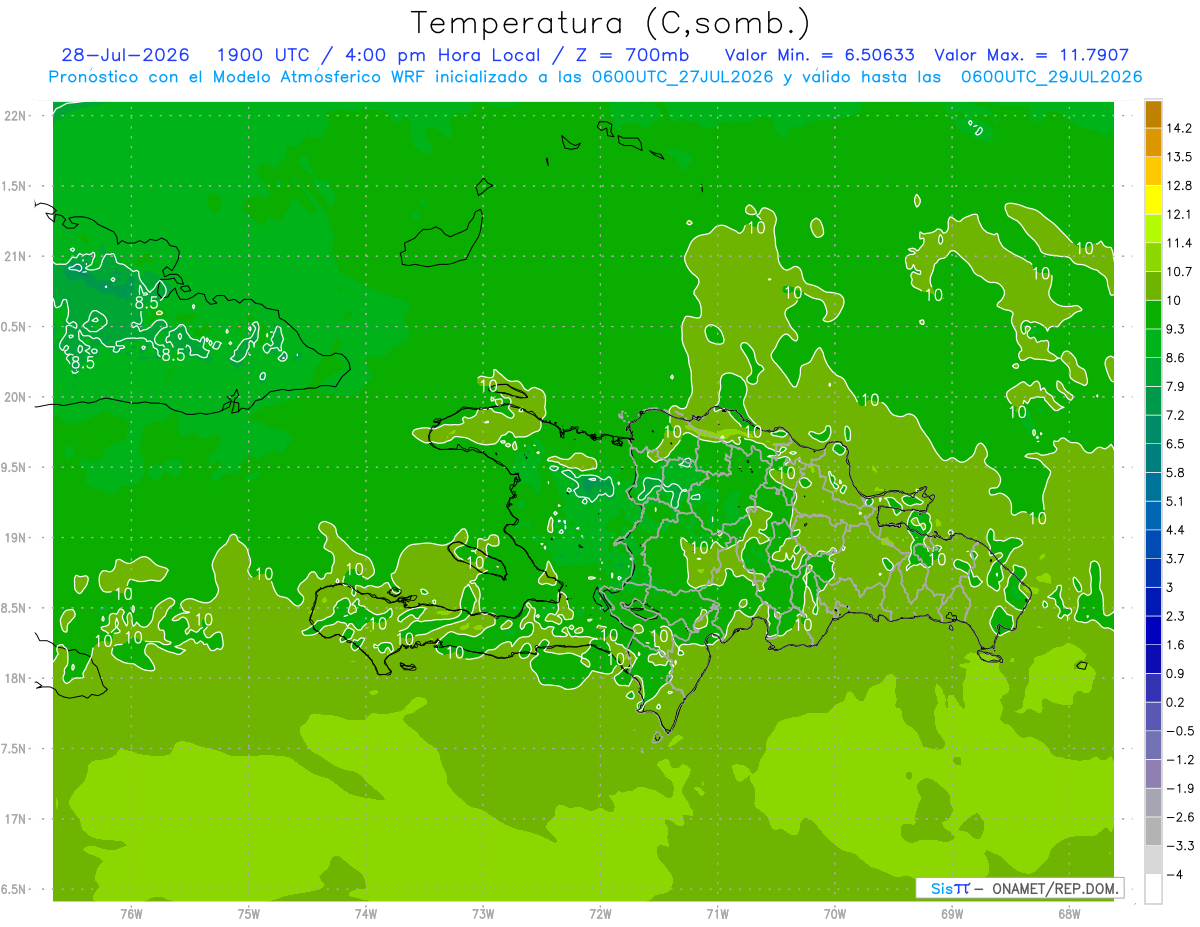Screen dimensions: 1200x927
Task: Click the 75W longitude axis label
Action: coord(249,913)
